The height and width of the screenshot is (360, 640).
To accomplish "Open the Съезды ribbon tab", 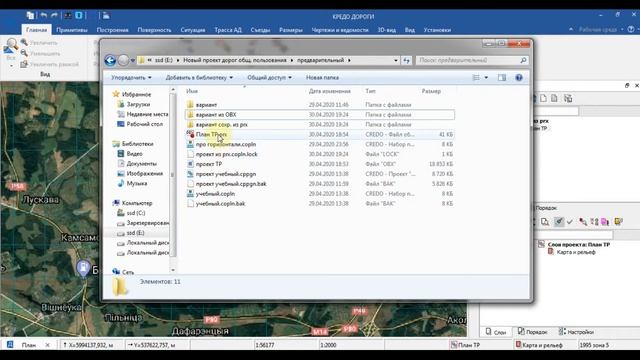I will [260, 30].
